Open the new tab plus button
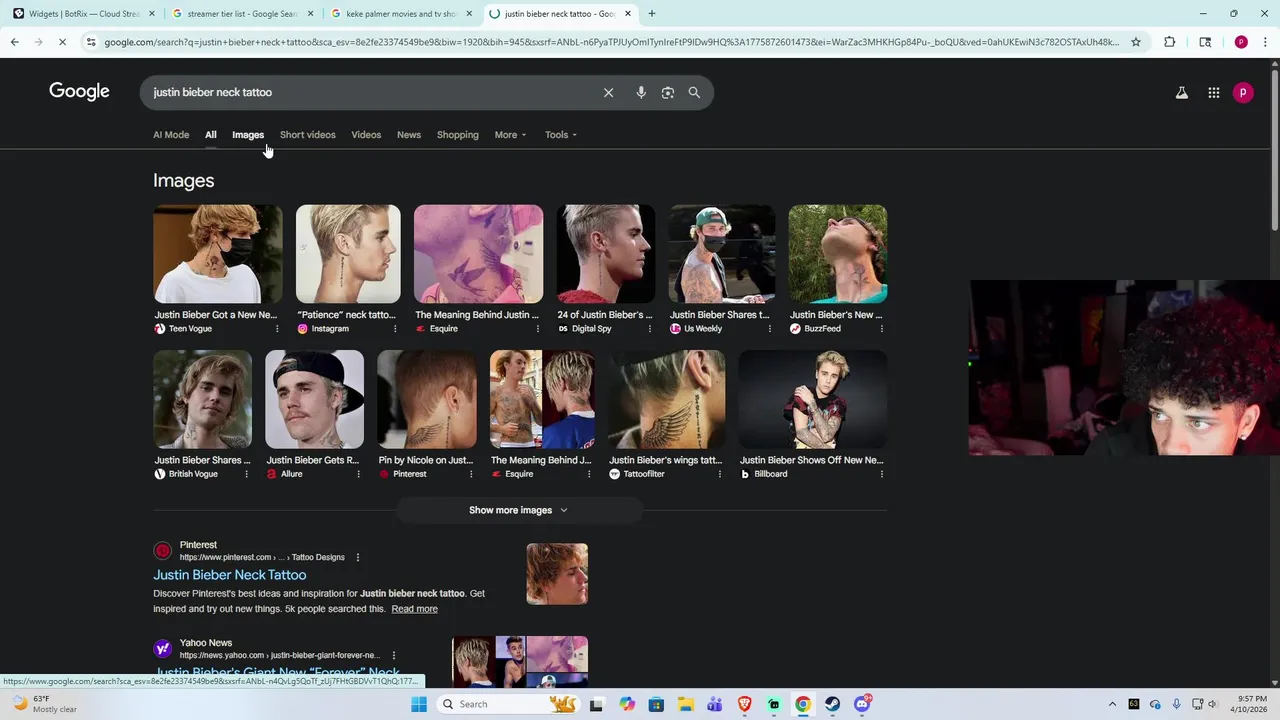Image resolution: width=1280 pixels, height=720 pixels. point(652,14)
